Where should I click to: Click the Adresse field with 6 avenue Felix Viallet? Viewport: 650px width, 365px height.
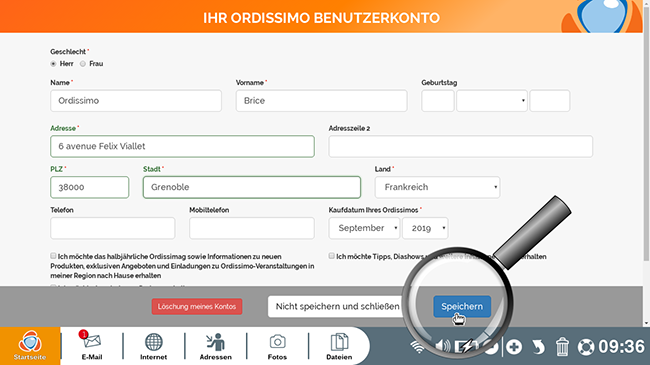182,146
